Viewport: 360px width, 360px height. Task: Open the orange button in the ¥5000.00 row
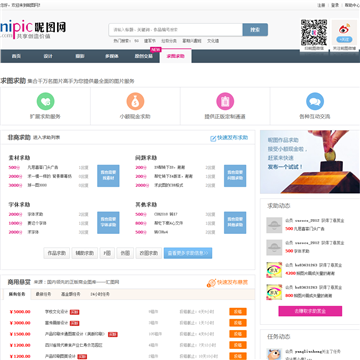tap(238, 312)
